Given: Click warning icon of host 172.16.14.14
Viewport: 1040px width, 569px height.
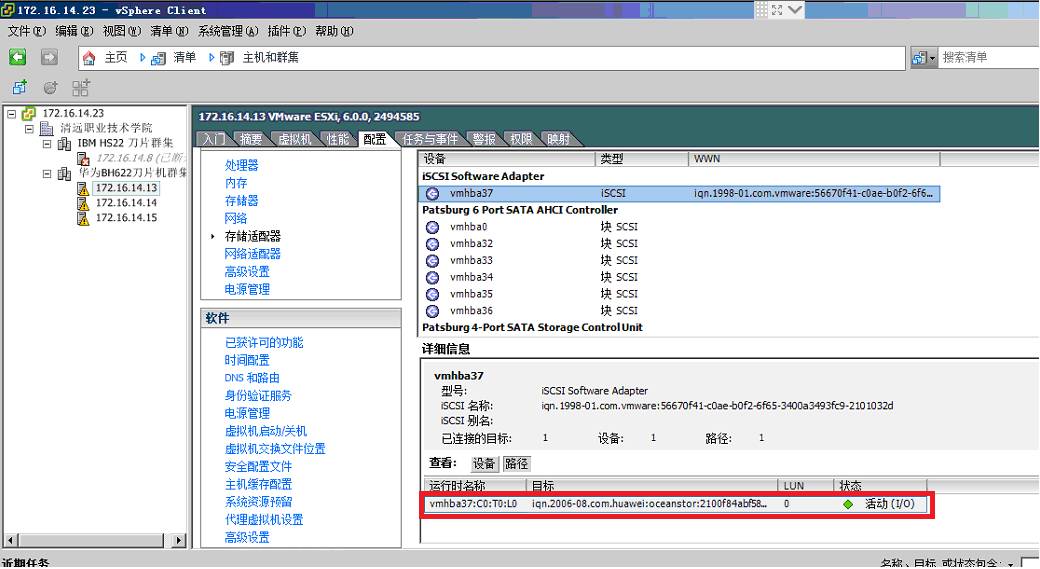Looking at the screenshot, I should 83,203.
